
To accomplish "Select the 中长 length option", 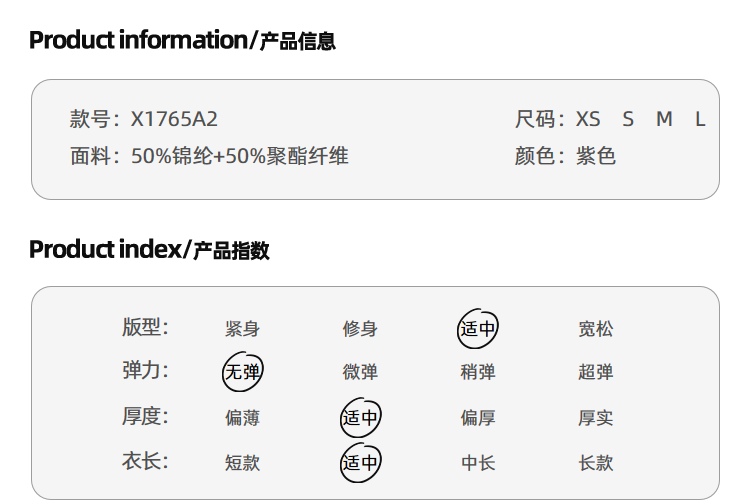I will pyautogui.click(x=477, y=463).
